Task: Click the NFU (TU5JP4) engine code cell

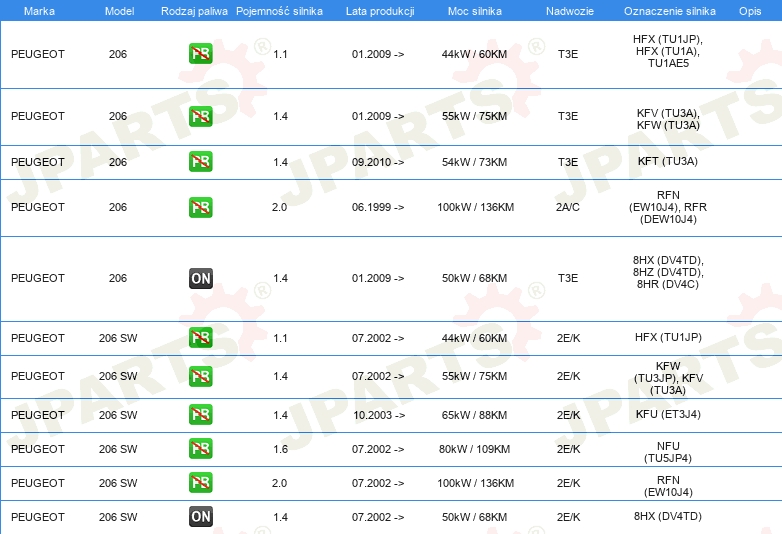Action: (x=668, y=452)
